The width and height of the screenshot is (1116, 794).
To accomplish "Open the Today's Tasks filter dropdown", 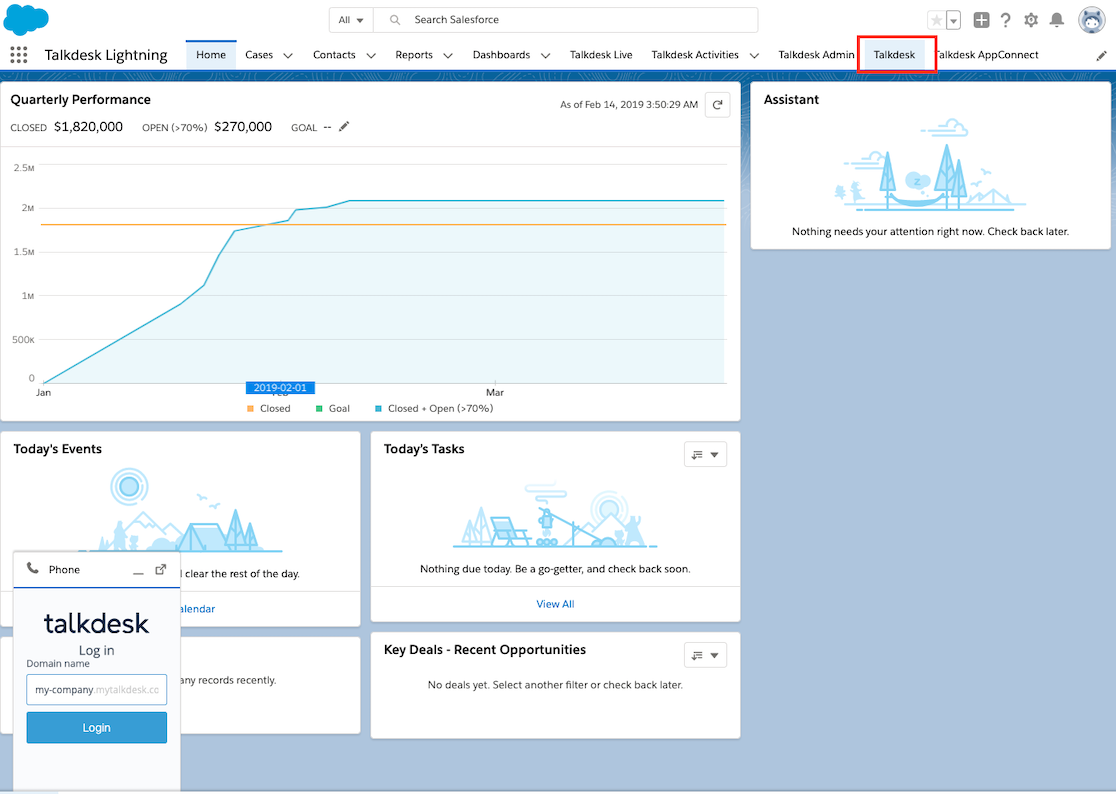I will click(x=705, y=455).
